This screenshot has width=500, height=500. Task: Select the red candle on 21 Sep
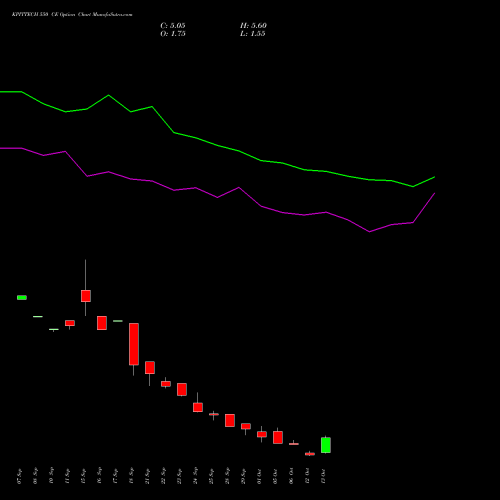click(x=150, y=368)
